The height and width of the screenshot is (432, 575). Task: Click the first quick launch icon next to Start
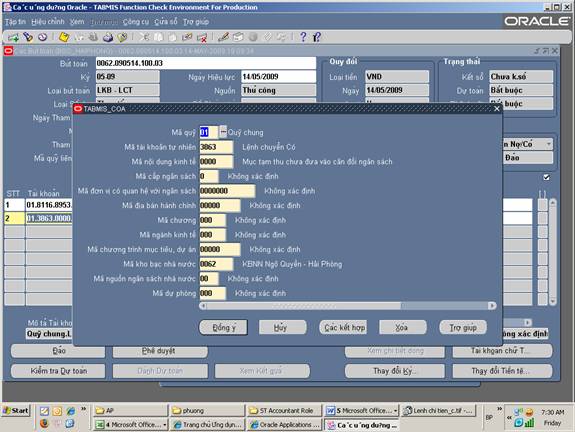click(x=44, y=411)
